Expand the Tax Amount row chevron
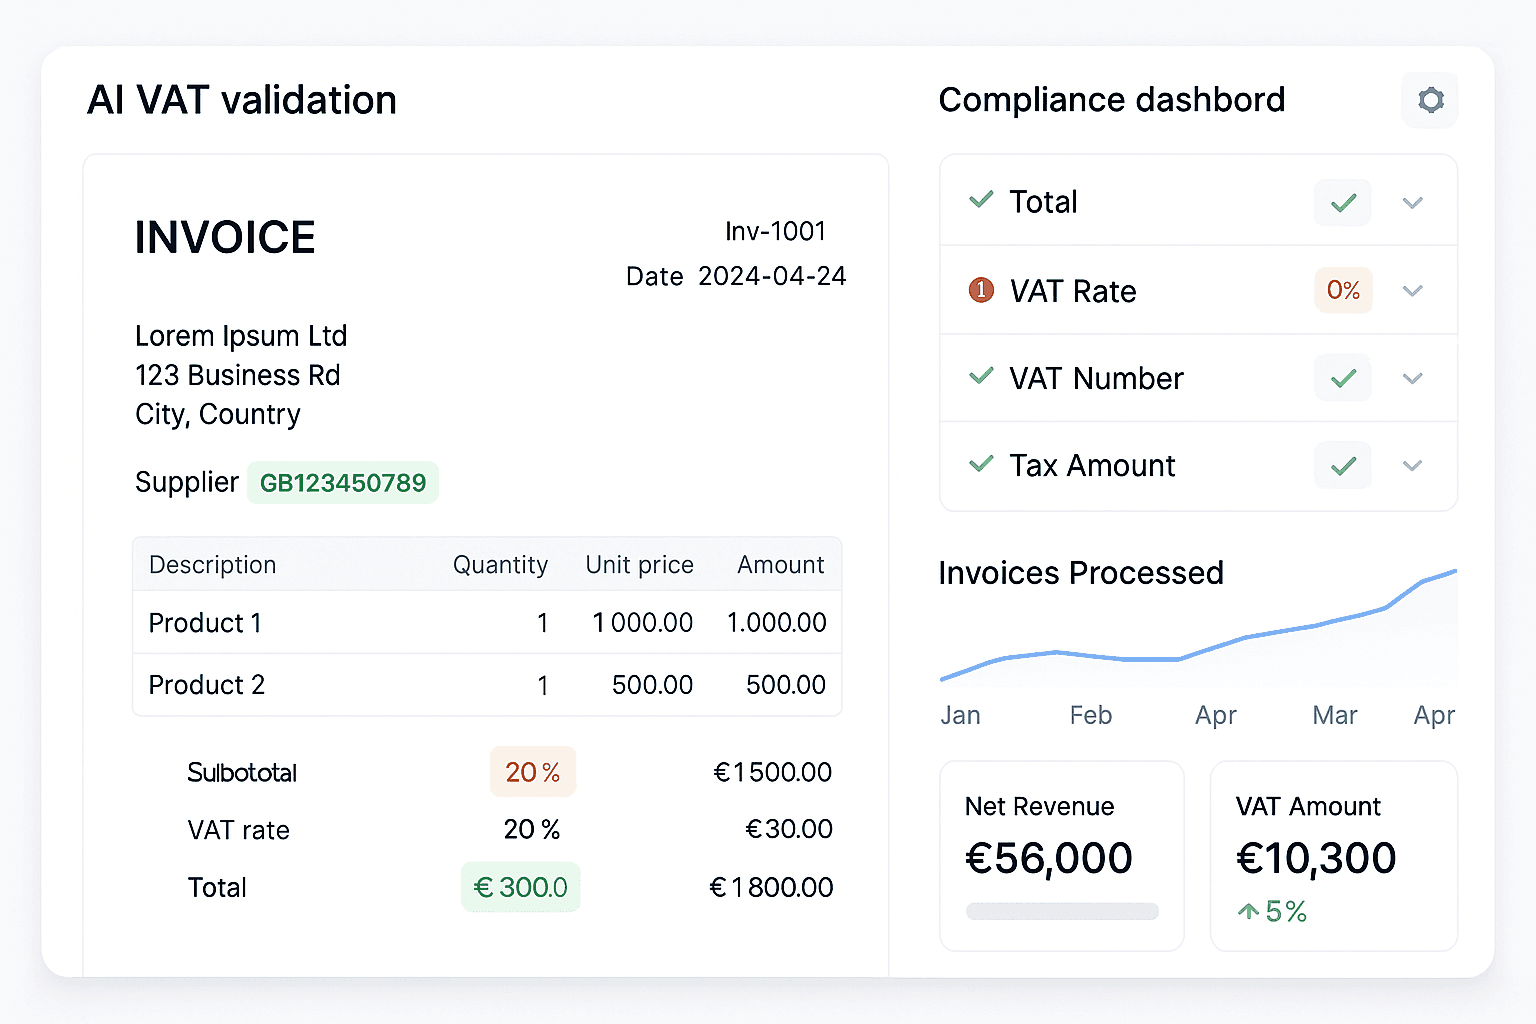Viewport: 1536px width, 1024px height. [1412, 465]
